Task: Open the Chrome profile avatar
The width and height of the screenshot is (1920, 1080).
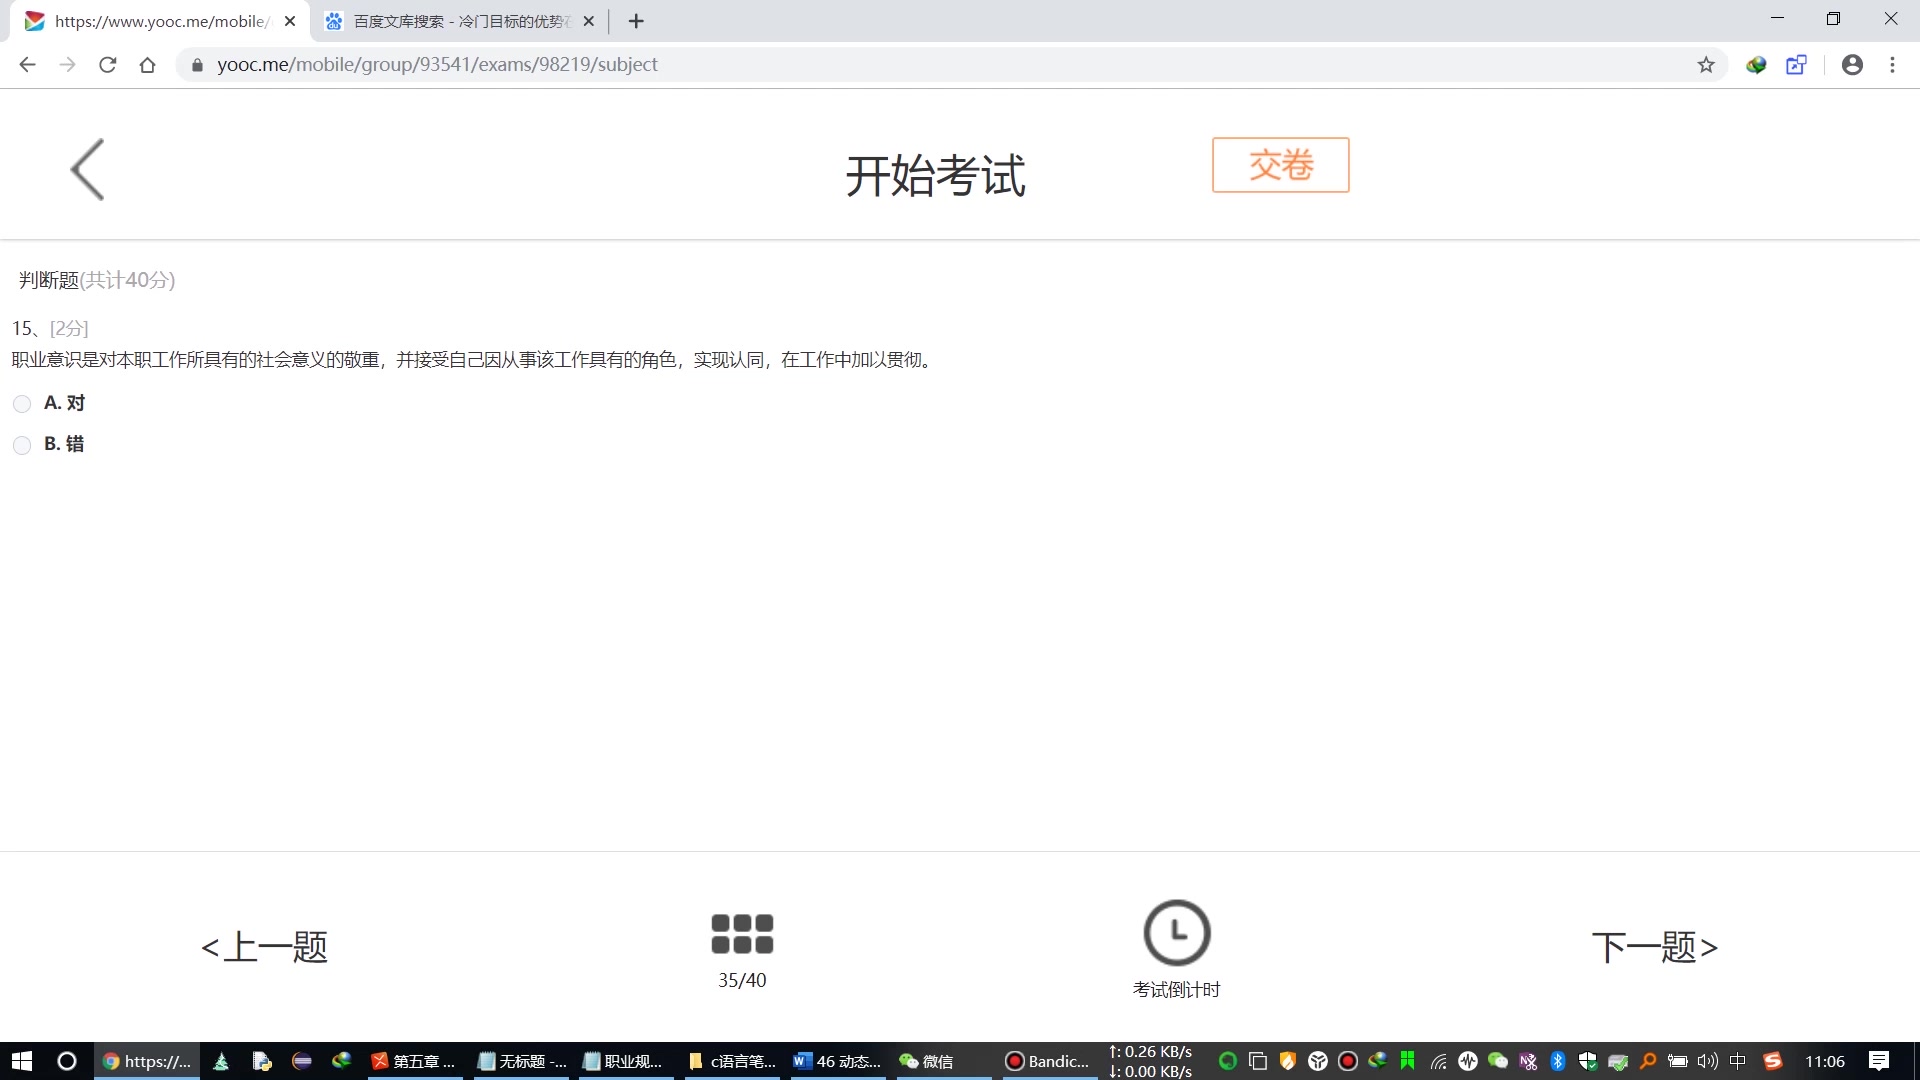Action: pos(1852,65)
